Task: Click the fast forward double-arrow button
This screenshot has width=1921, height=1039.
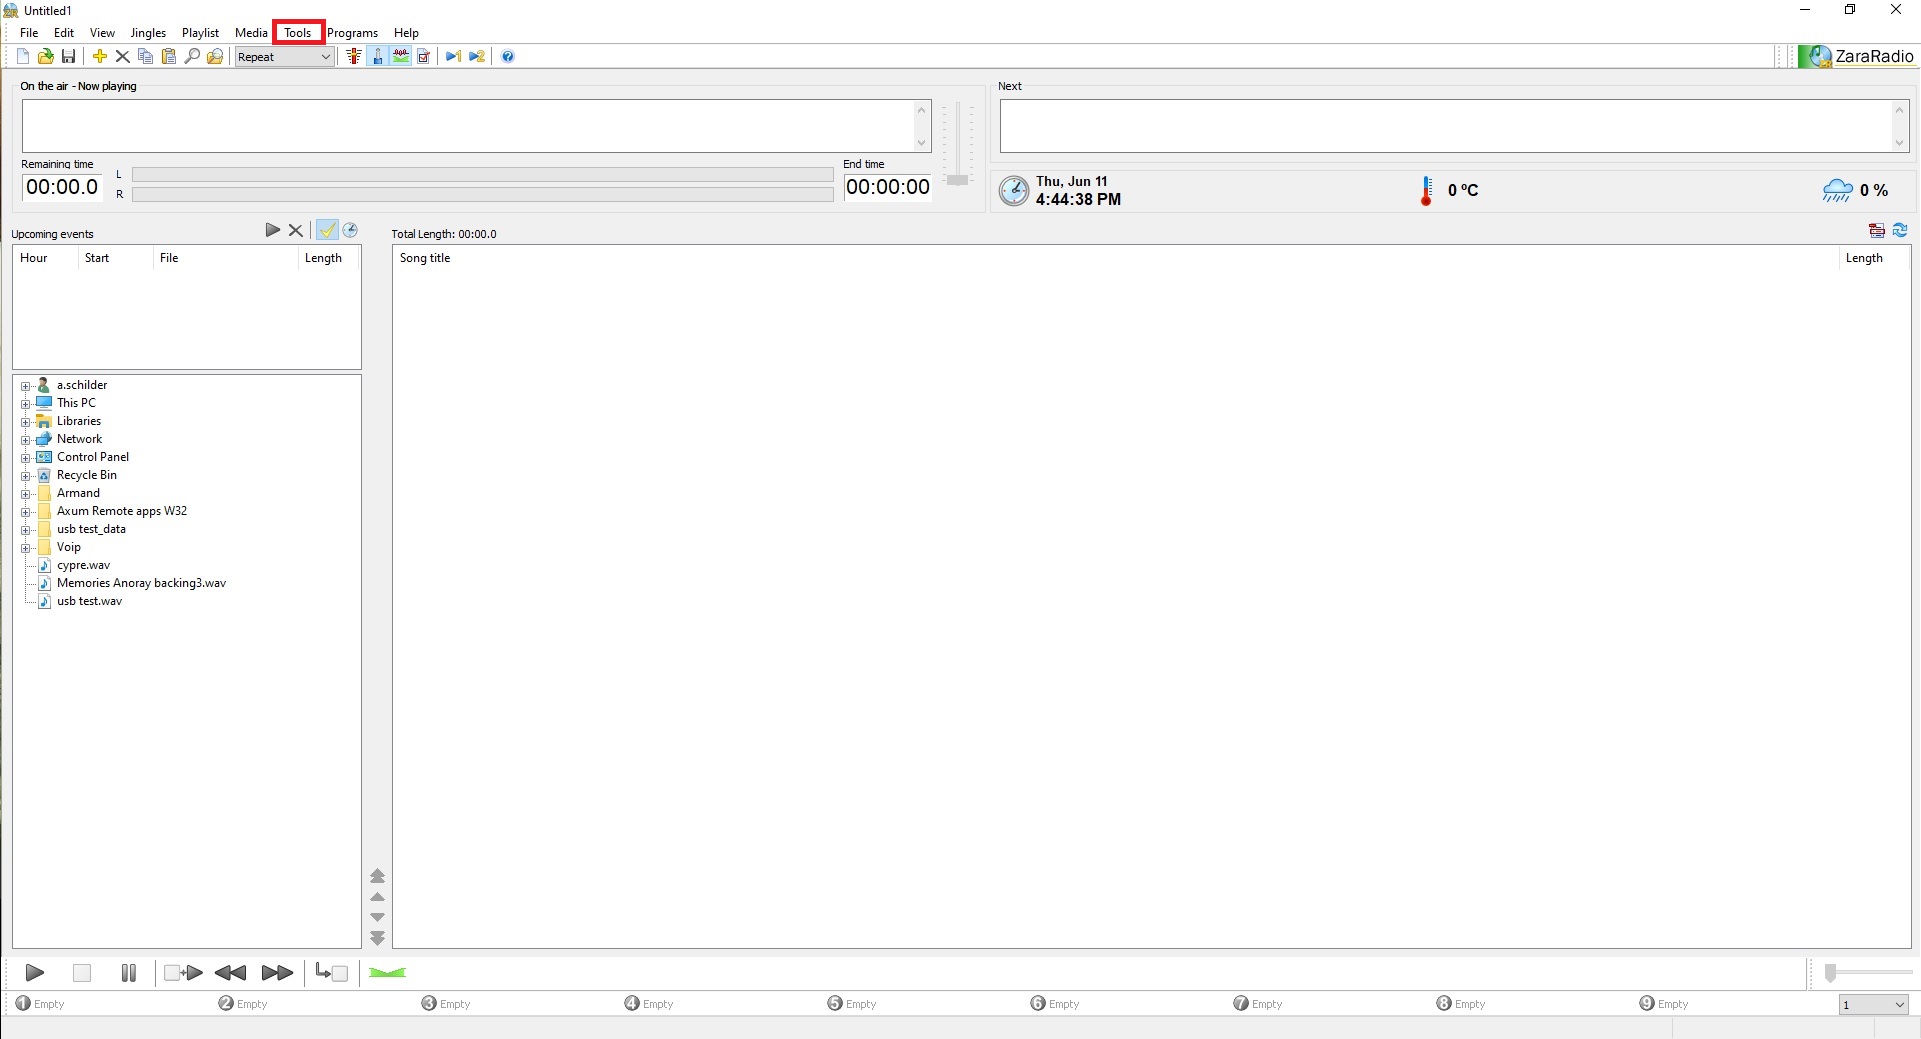Action: tap(277, 973)
